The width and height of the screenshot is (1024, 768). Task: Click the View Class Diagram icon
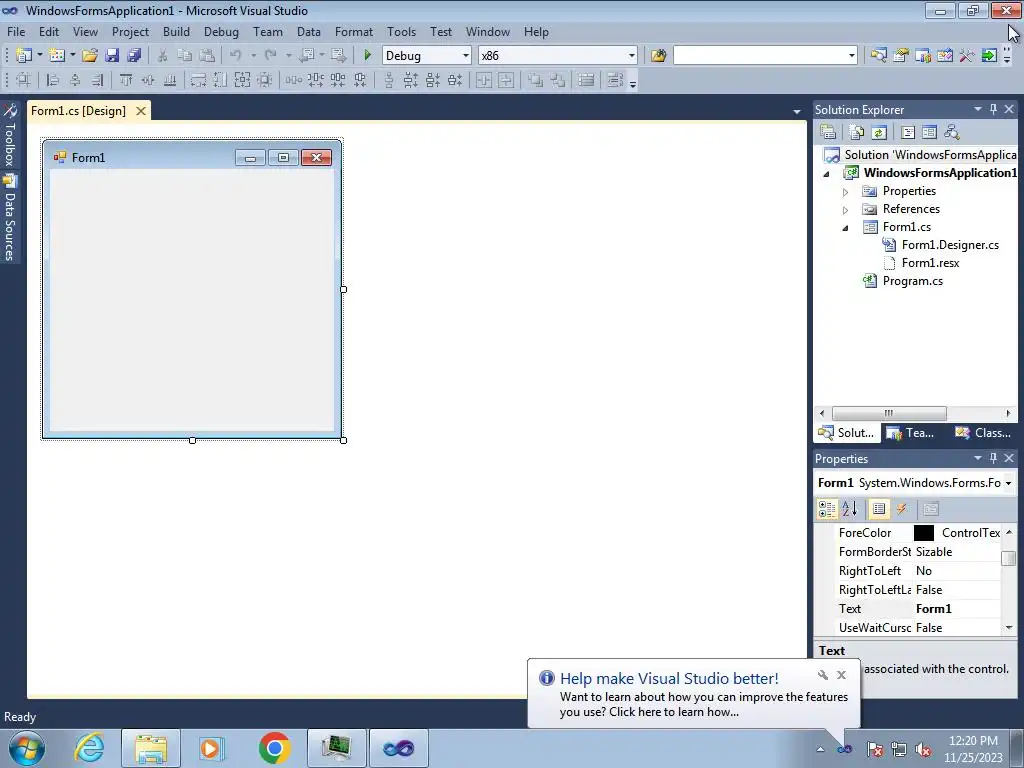coord(952,133)
